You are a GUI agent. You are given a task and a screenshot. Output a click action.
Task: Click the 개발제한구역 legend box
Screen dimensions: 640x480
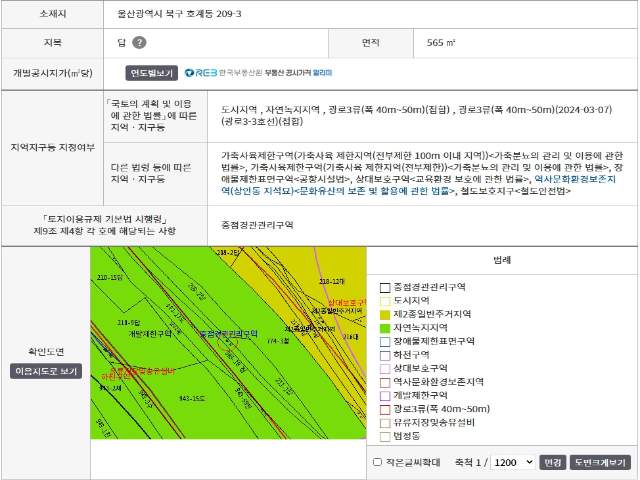385,395
